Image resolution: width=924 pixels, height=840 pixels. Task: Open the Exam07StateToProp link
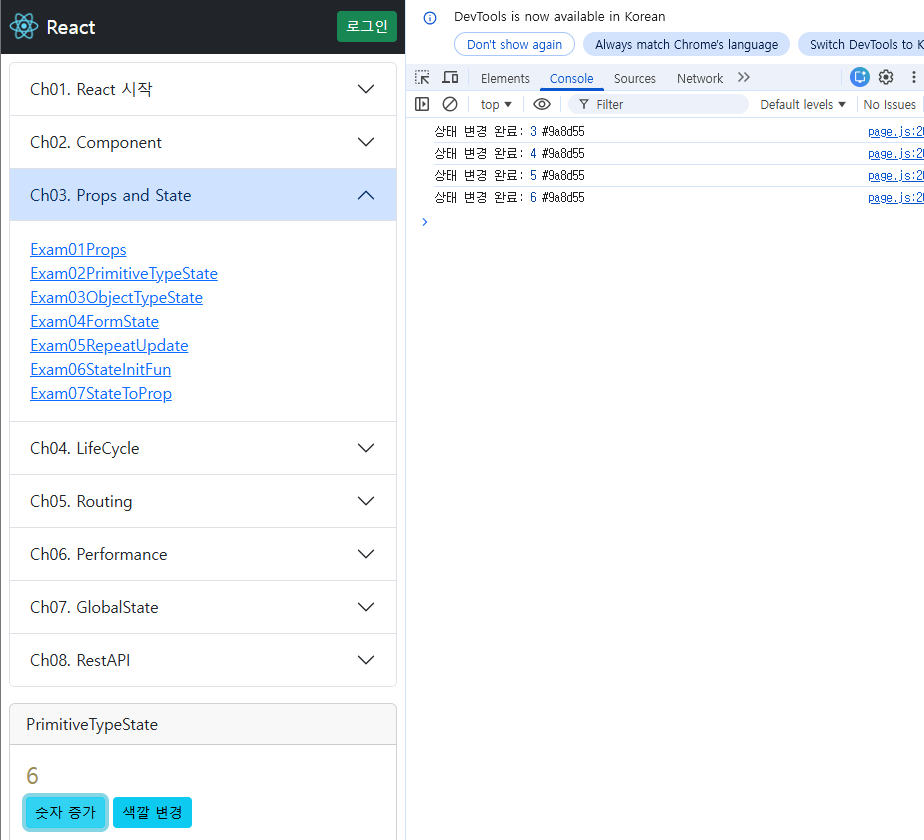tap(101, 394)
